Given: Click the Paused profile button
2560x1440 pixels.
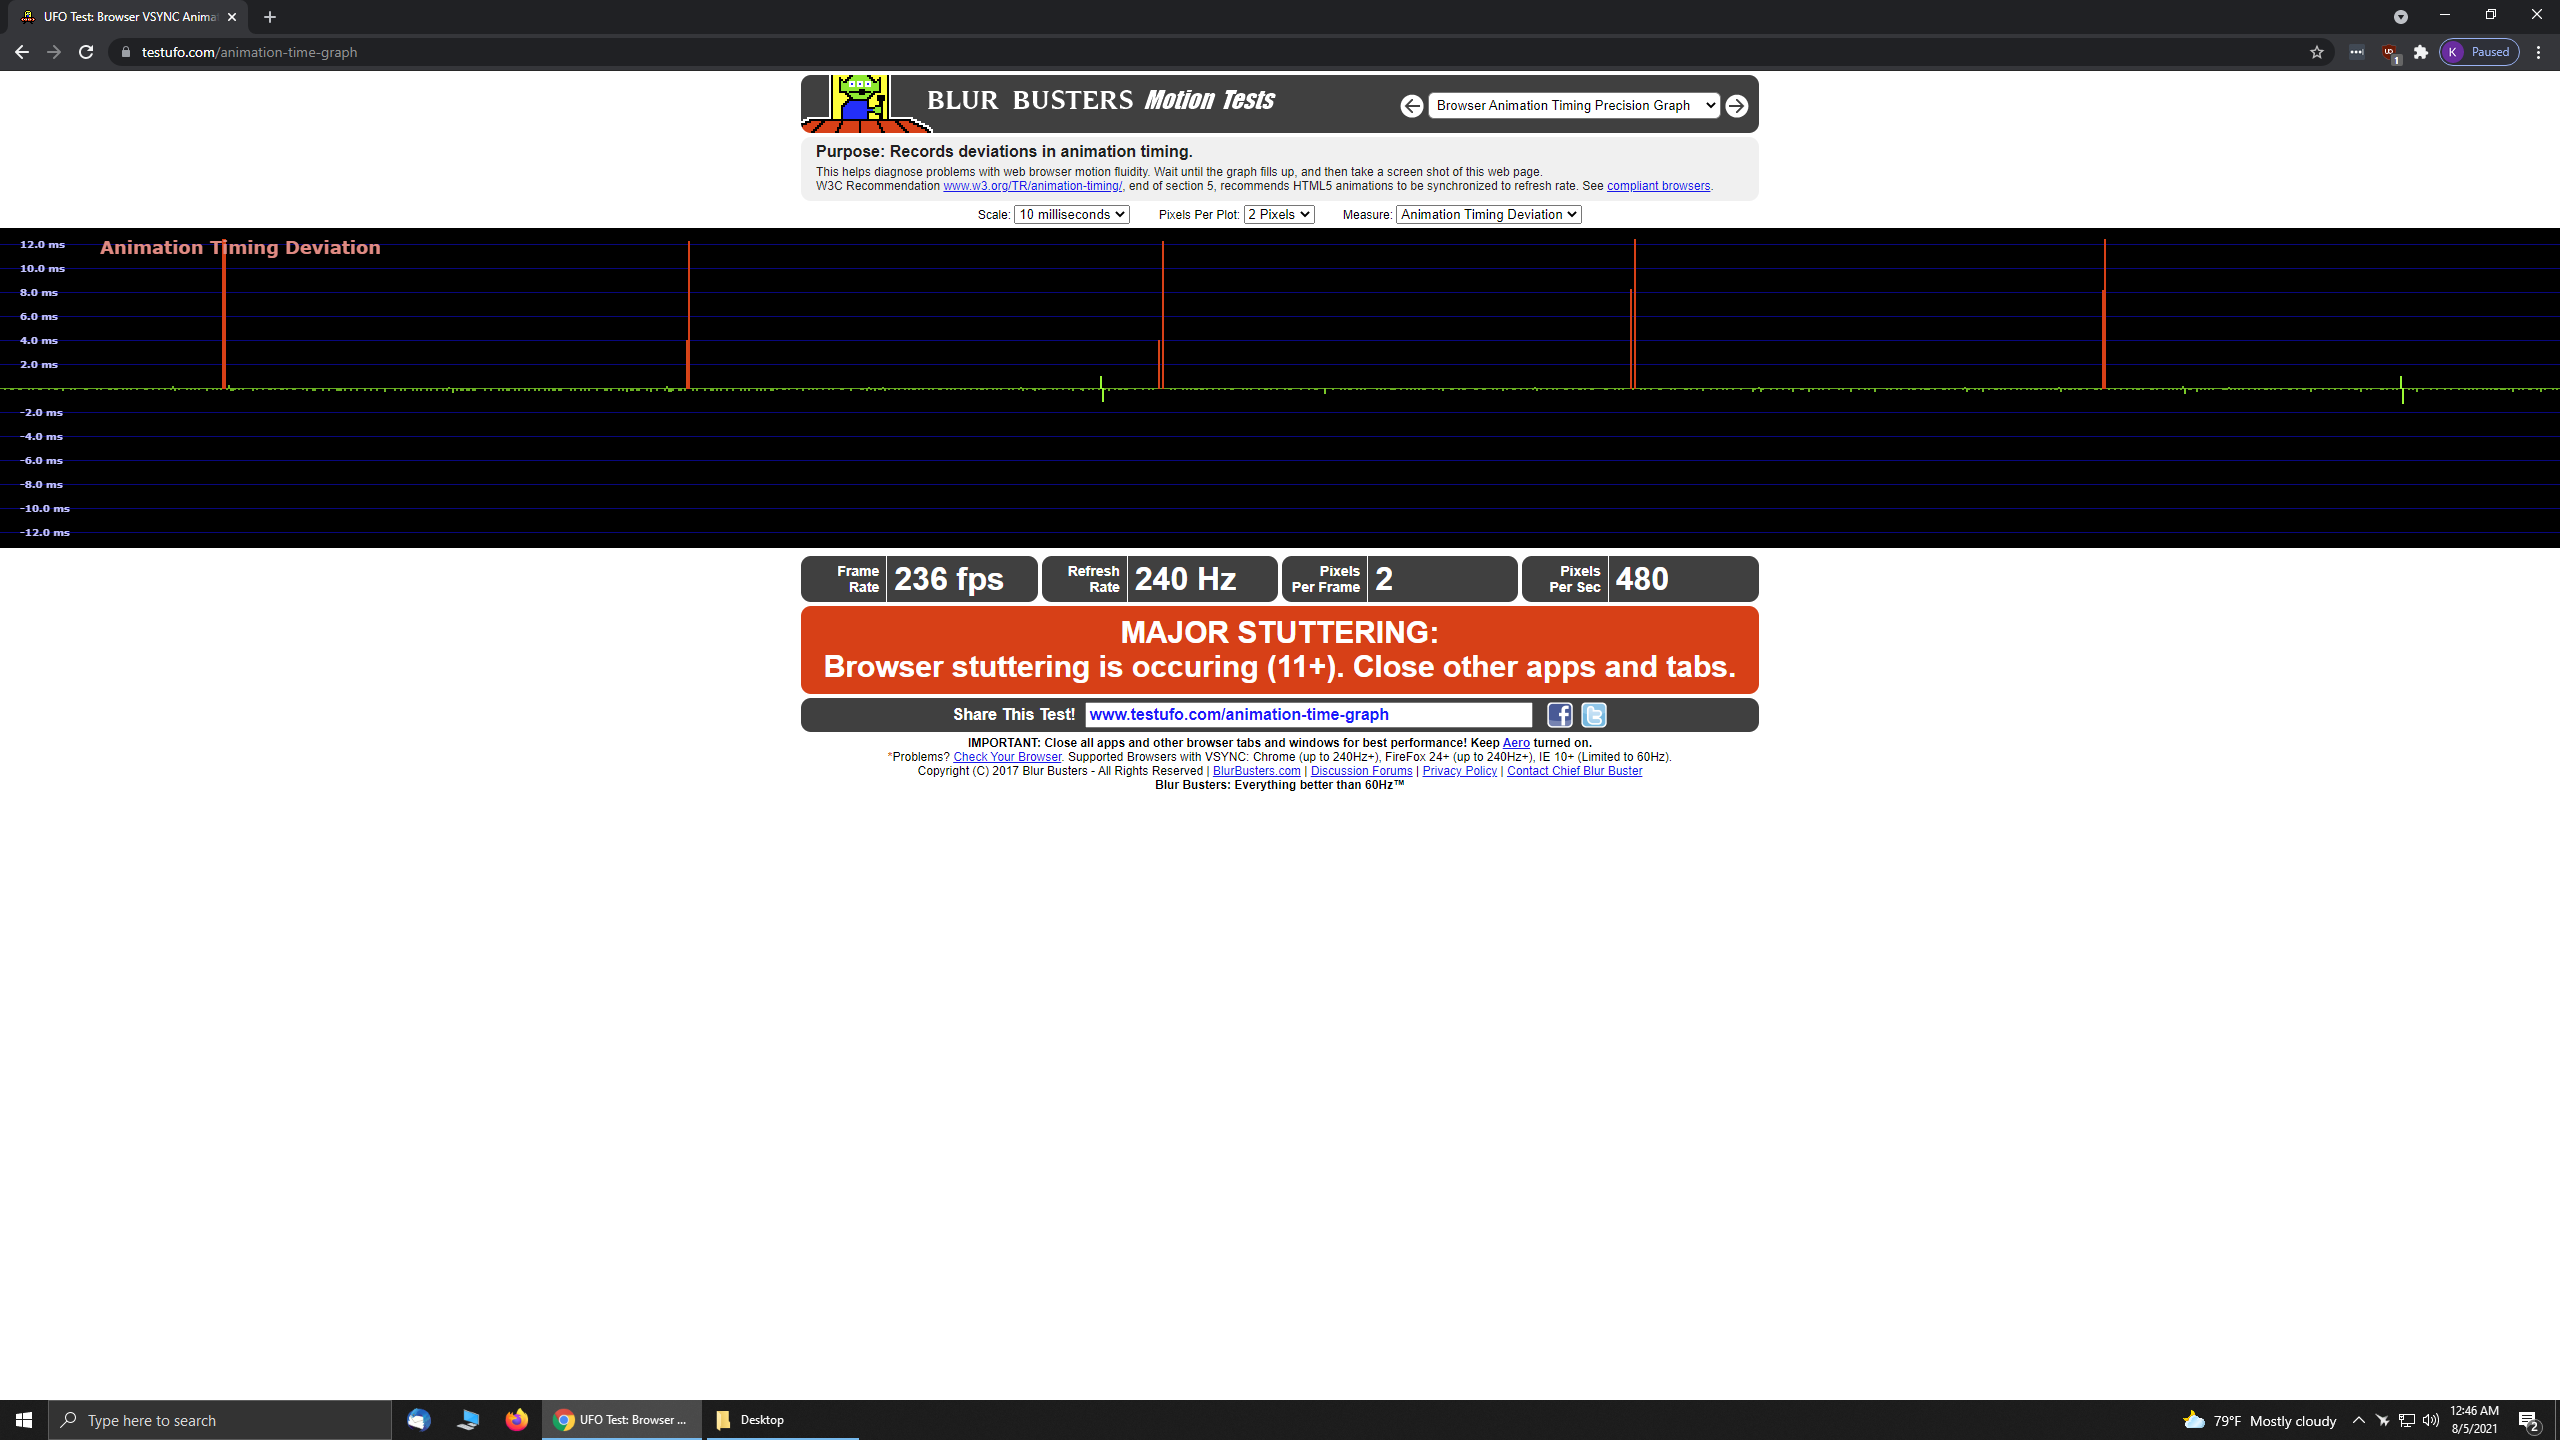Looking at the screenshot, I should [2479, 52].
